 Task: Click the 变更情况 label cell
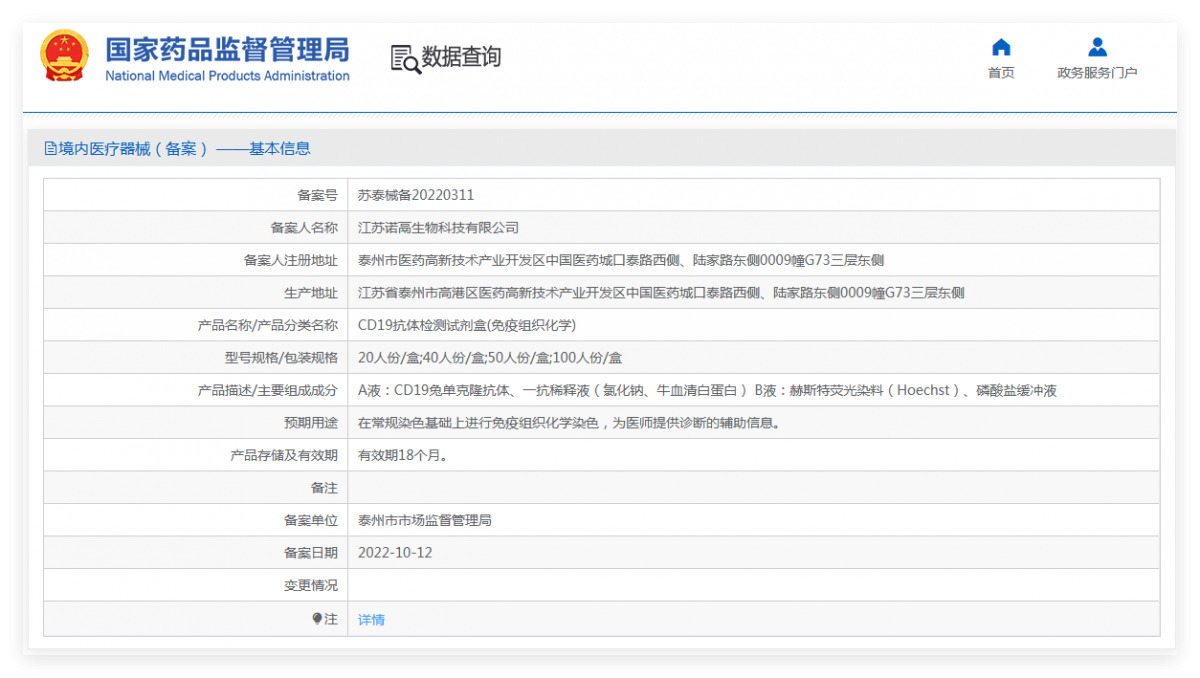(x=196, y=585)
